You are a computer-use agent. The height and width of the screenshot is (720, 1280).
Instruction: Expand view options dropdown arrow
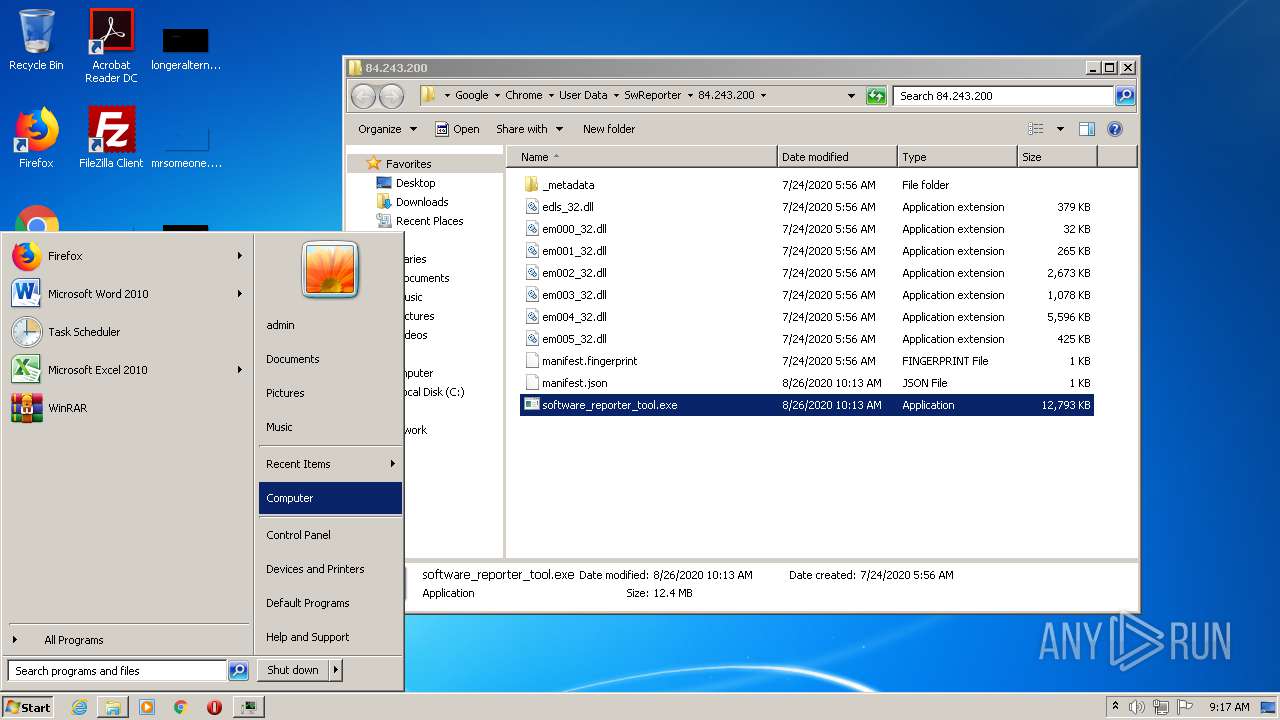tap(1060, 129)
